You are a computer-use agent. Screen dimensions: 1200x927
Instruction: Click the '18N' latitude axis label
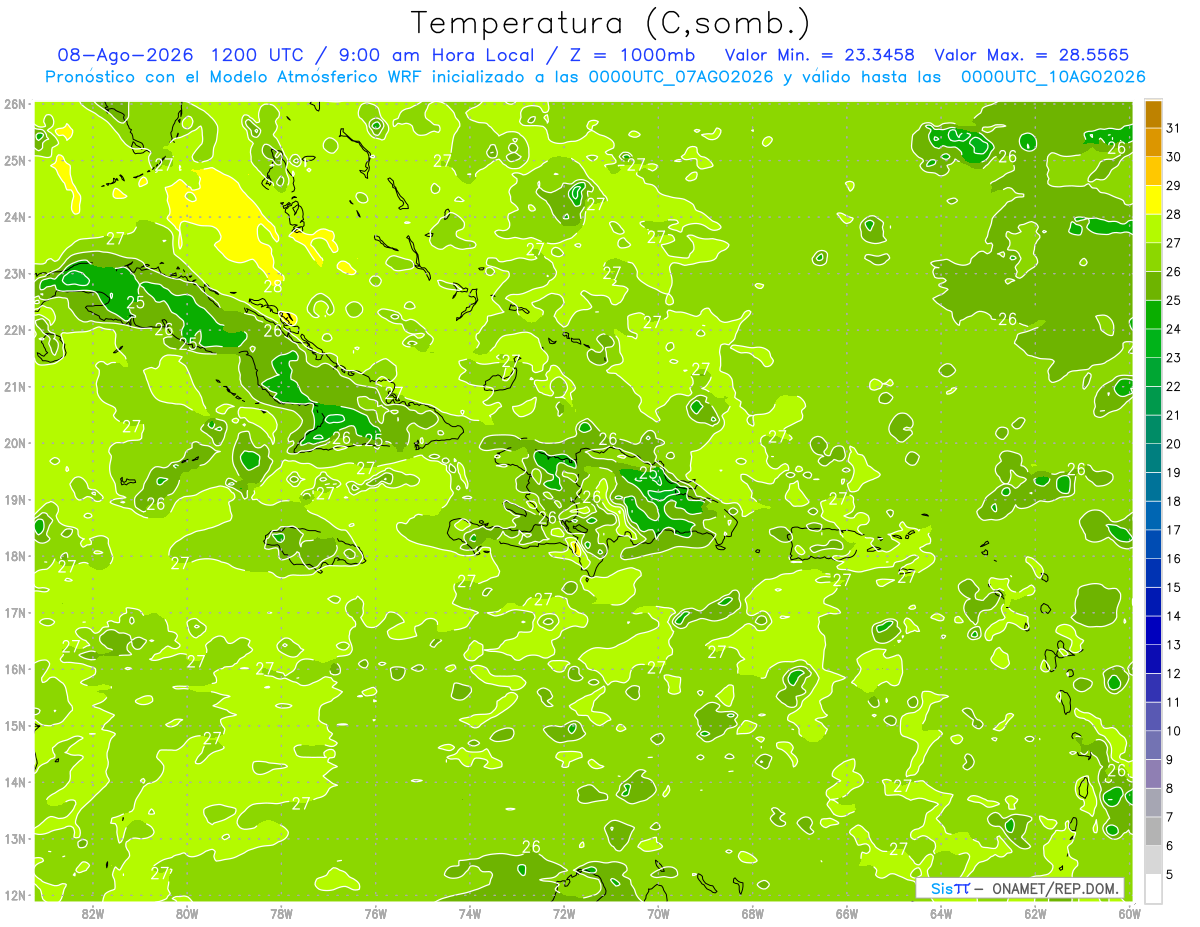[x=15, y=556]
